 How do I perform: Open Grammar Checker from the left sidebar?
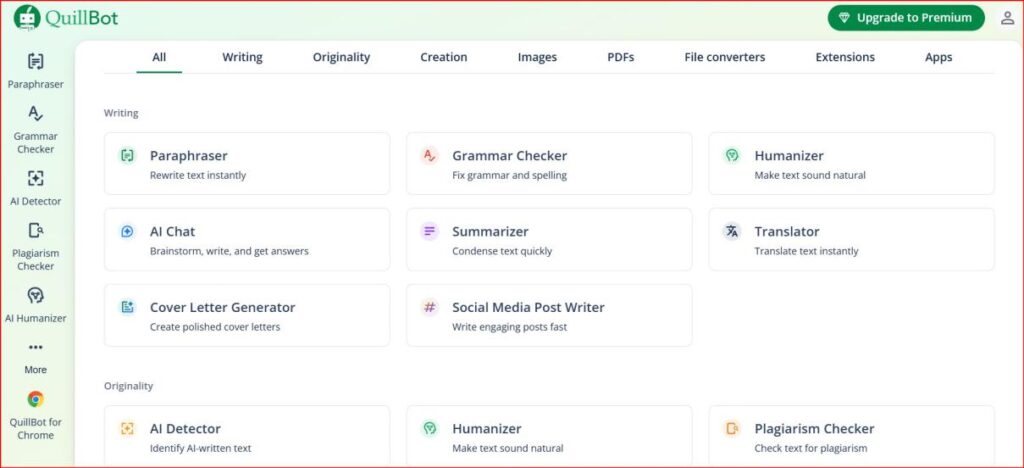(x=36, y=130)
